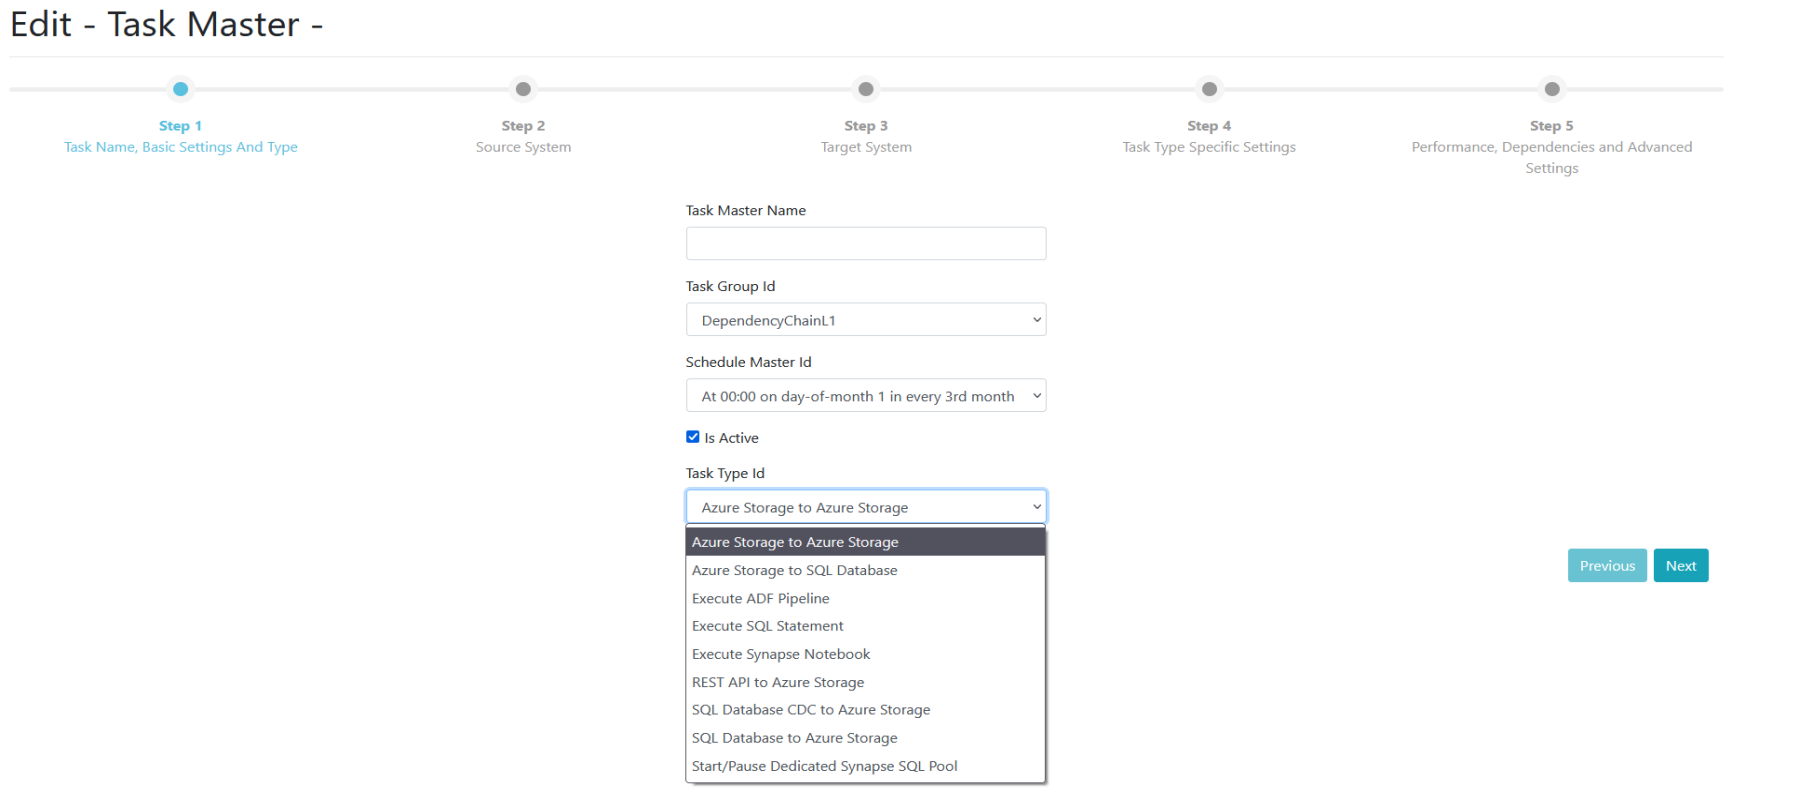Screen dimensions: 1800x800
Task: Open Task Name, Basic Settings And Type step
Action: pos(181,147)
